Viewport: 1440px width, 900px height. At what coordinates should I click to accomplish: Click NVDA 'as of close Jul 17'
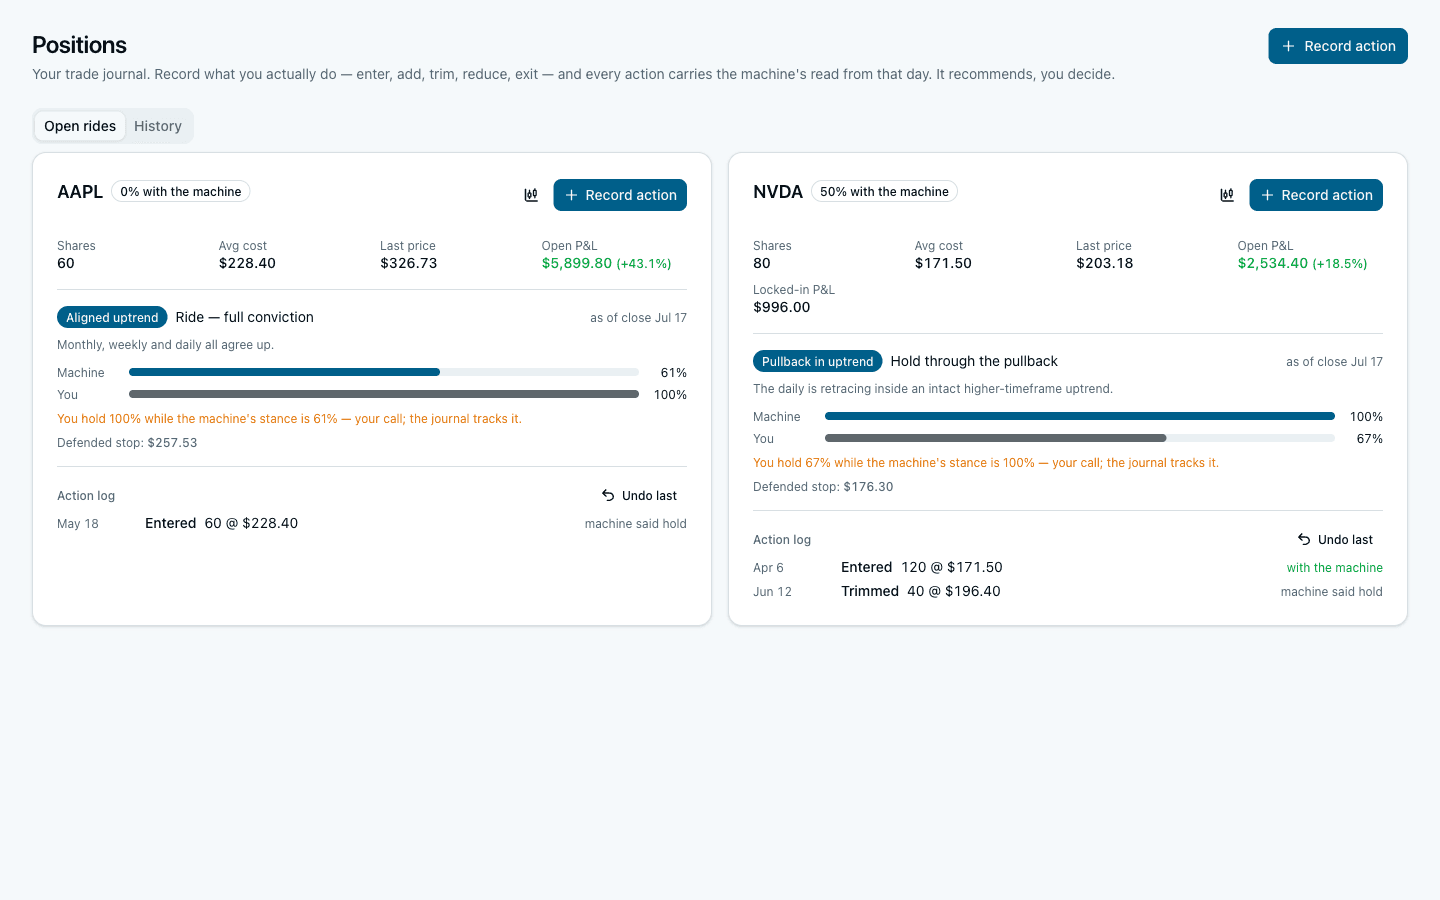click(x=1334, y=362)
